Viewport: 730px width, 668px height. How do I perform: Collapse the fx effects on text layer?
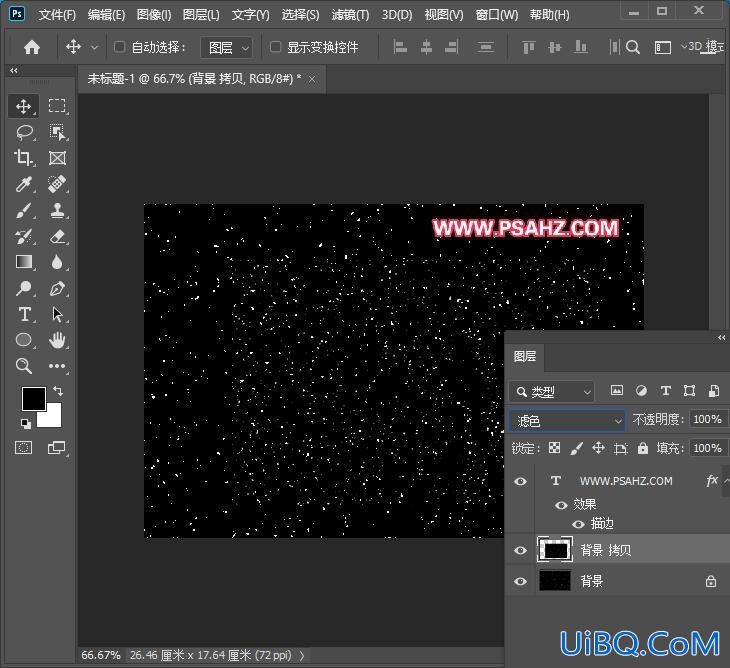pos(726,480)
